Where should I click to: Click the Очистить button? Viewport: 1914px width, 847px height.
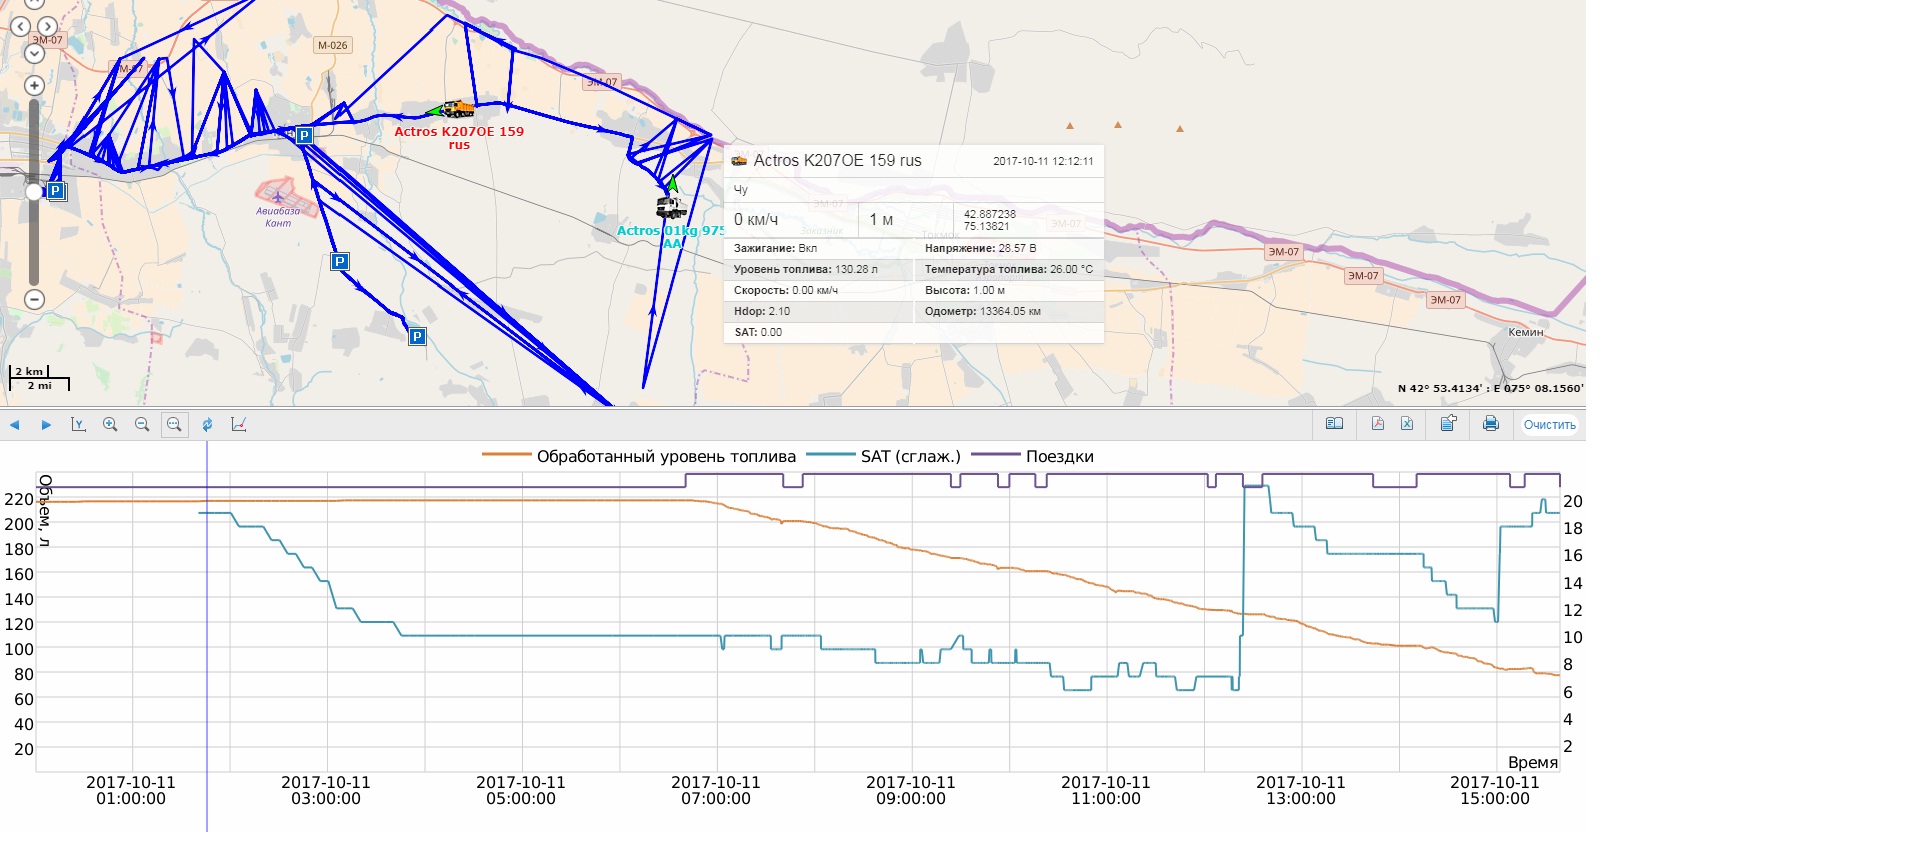coord(1549,425)
